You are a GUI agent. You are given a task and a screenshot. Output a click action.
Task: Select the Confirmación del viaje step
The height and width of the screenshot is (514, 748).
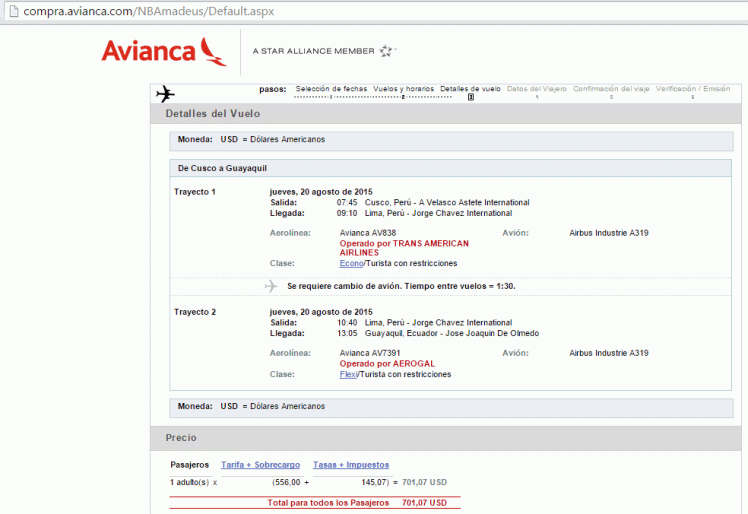tap(611, 89)
